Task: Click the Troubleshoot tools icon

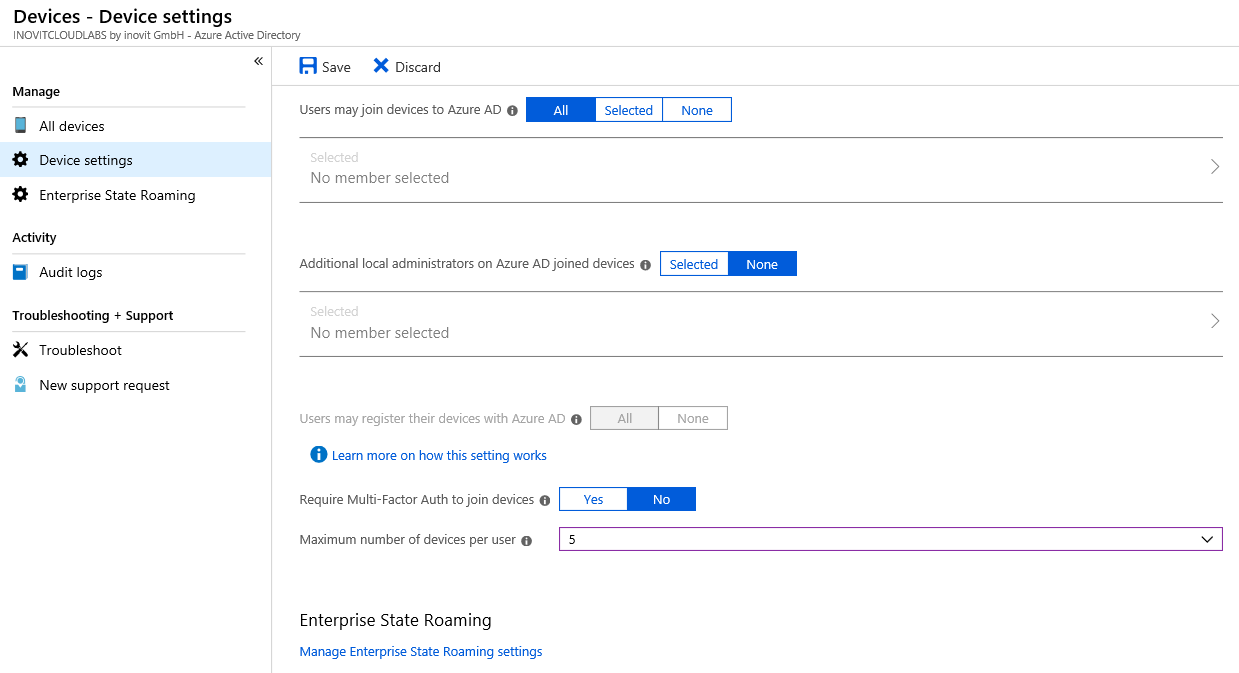Action: tap(20, 350)
